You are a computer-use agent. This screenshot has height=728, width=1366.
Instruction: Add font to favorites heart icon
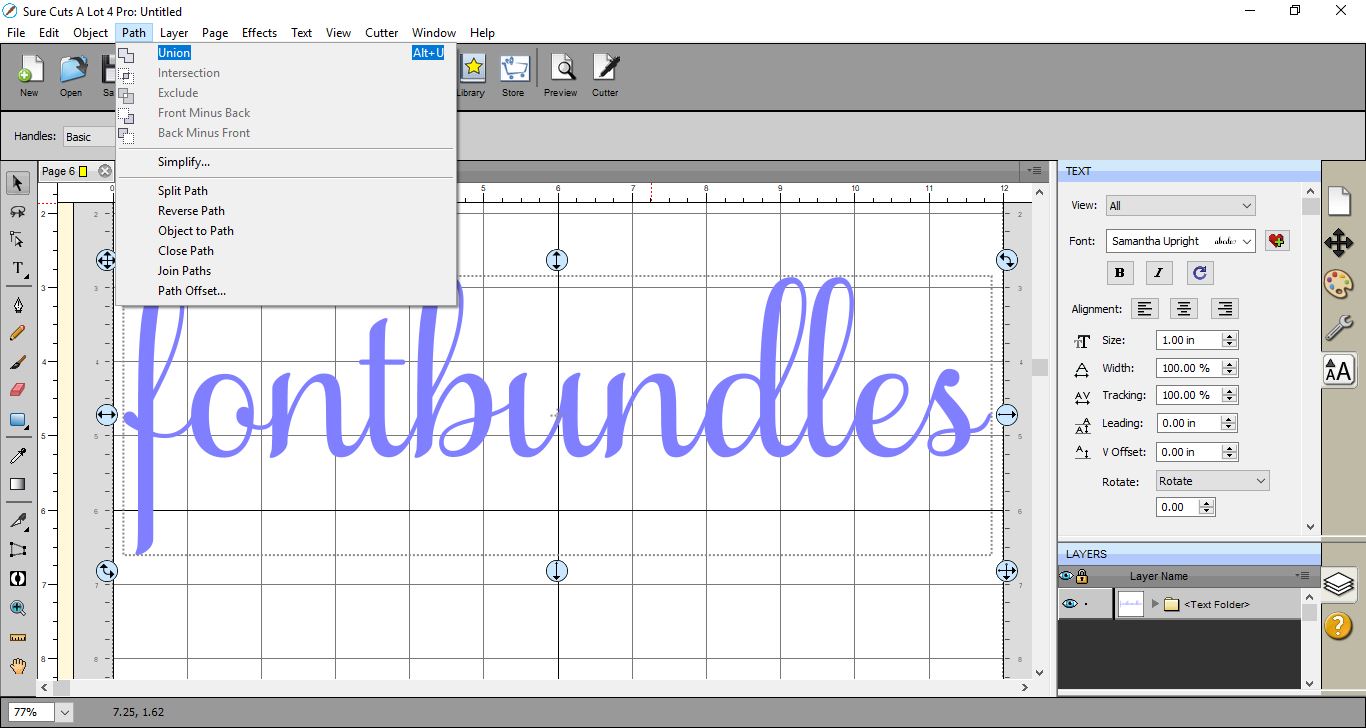[1277, 241]
